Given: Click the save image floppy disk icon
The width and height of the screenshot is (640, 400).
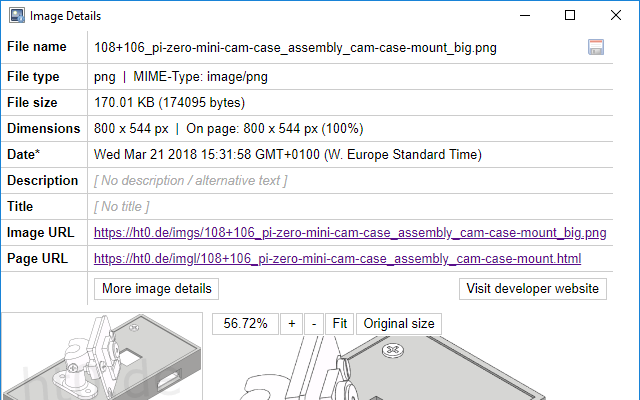Looking at the screenshot, I should click(x=596, y=47).
